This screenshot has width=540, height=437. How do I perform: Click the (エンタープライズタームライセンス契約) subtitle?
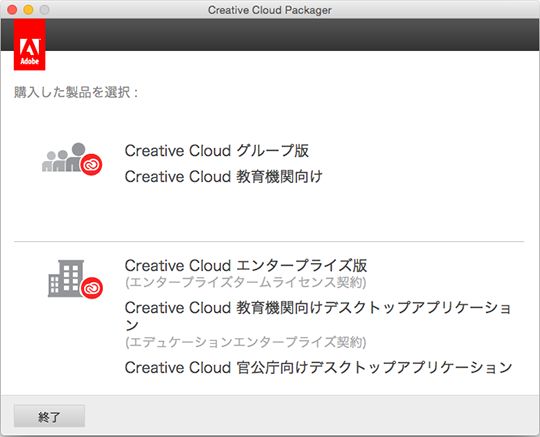[246, 282]
